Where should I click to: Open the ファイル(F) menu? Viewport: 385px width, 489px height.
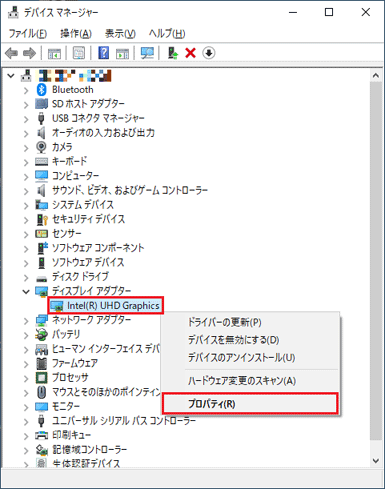(28, 33)
